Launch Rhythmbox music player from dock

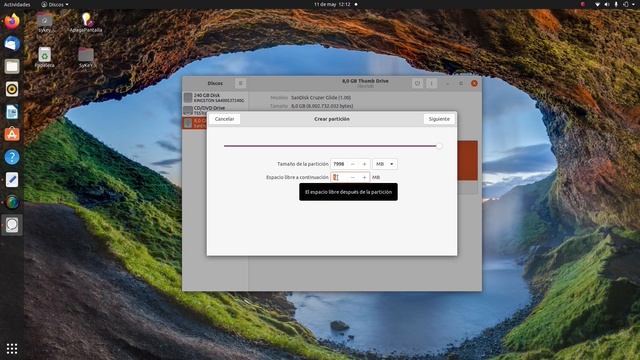tap(12, 89)
